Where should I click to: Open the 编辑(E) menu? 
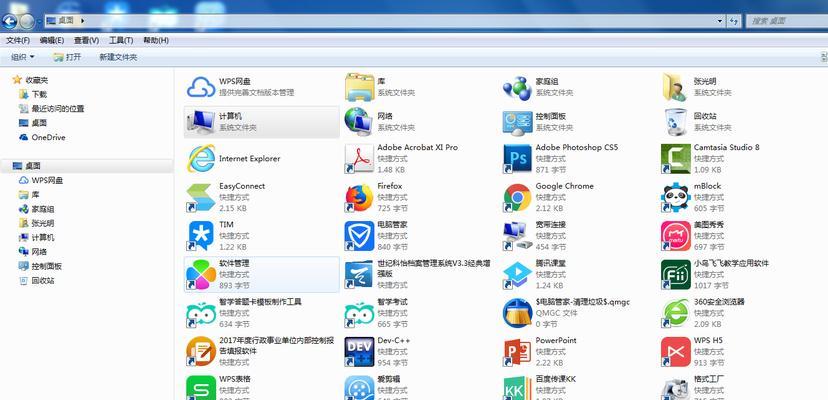pyautogui.click(x=52, y=41)
